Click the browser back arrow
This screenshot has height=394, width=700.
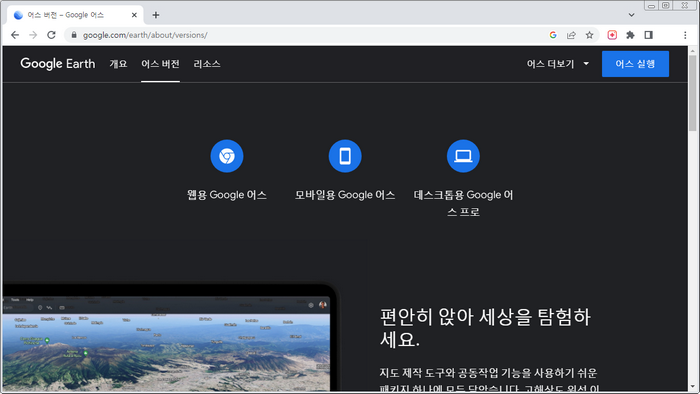[15, 35]
